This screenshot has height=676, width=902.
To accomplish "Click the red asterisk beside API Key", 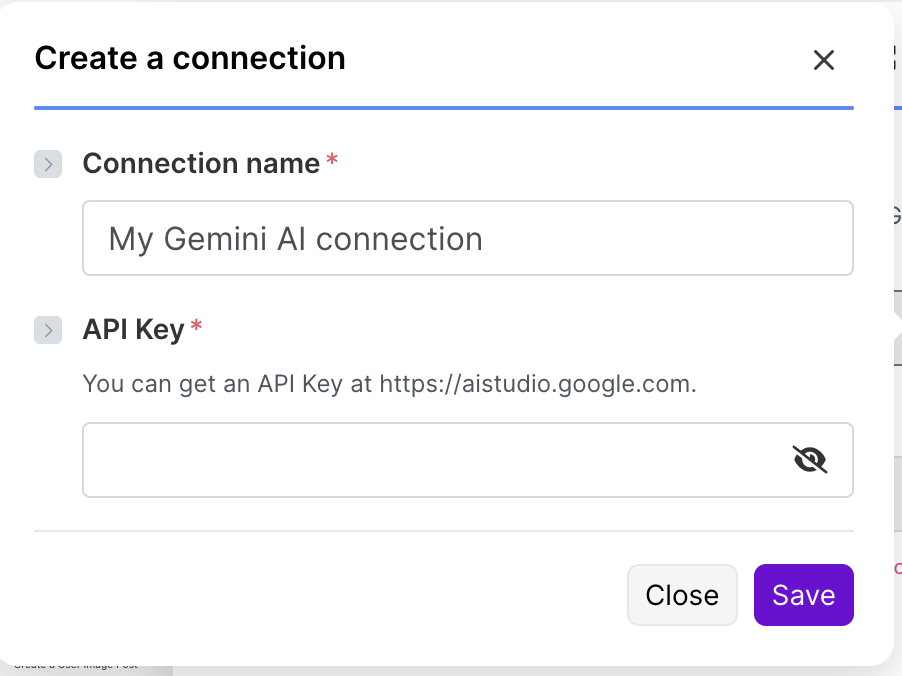I will point(196,327).
